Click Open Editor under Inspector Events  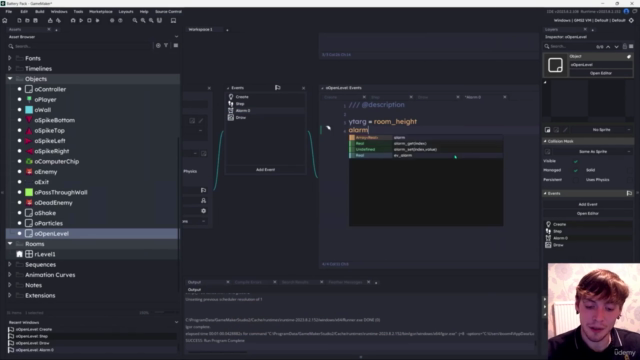588,213
